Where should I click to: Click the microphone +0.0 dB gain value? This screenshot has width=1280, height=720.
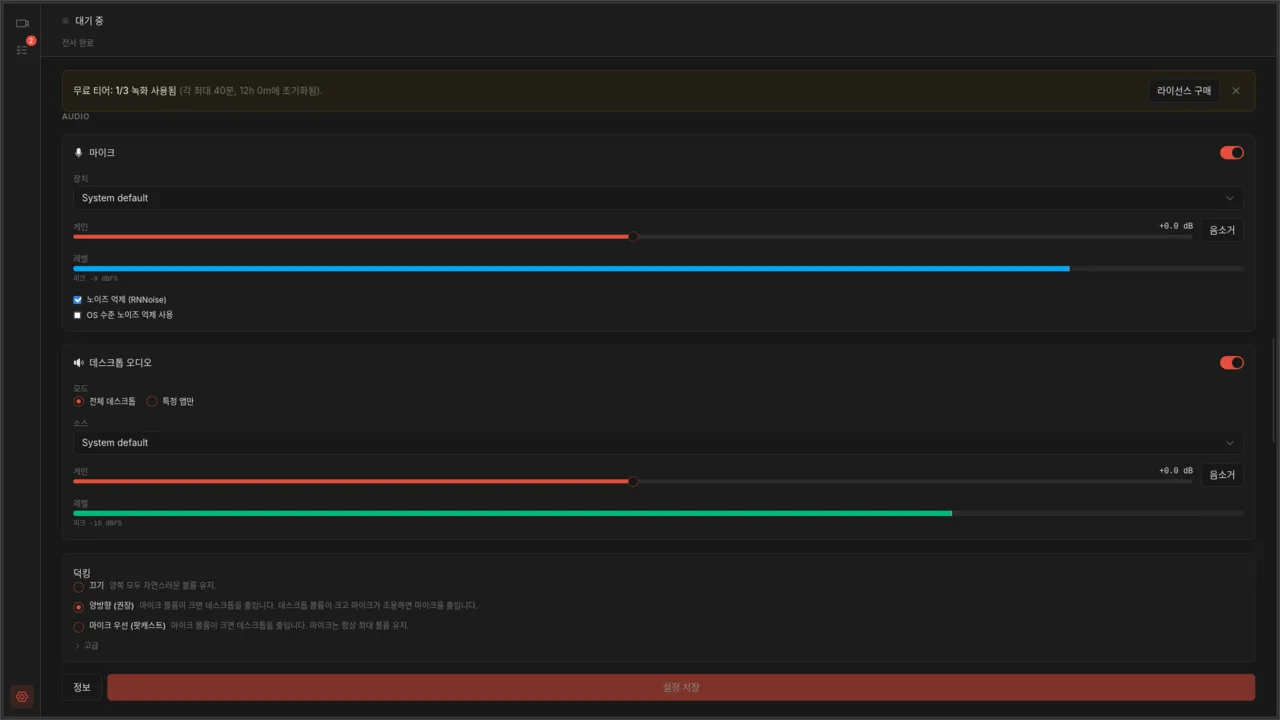(1176, 226)
